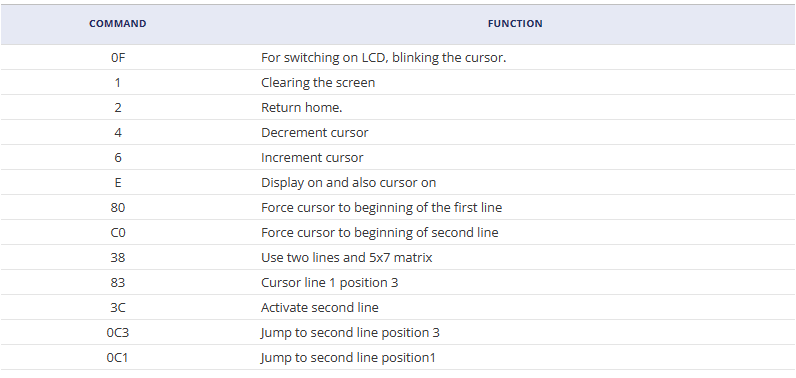This screenshot has height=378, width=796.
Task: Click 'Activate second line' function text
Action: 320,307
